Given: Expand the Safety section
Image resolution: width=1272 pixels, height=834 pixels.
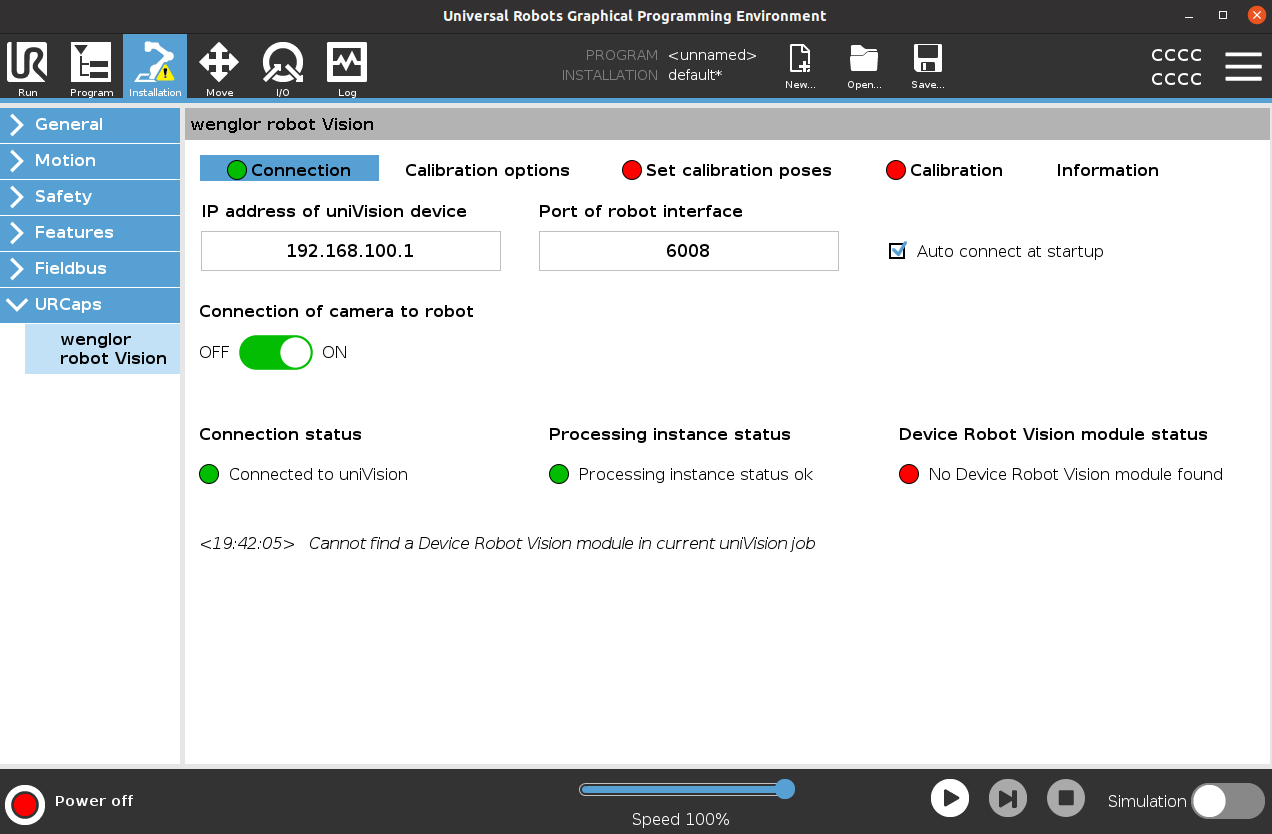Looking at the screenshot, I should point(90,196).
